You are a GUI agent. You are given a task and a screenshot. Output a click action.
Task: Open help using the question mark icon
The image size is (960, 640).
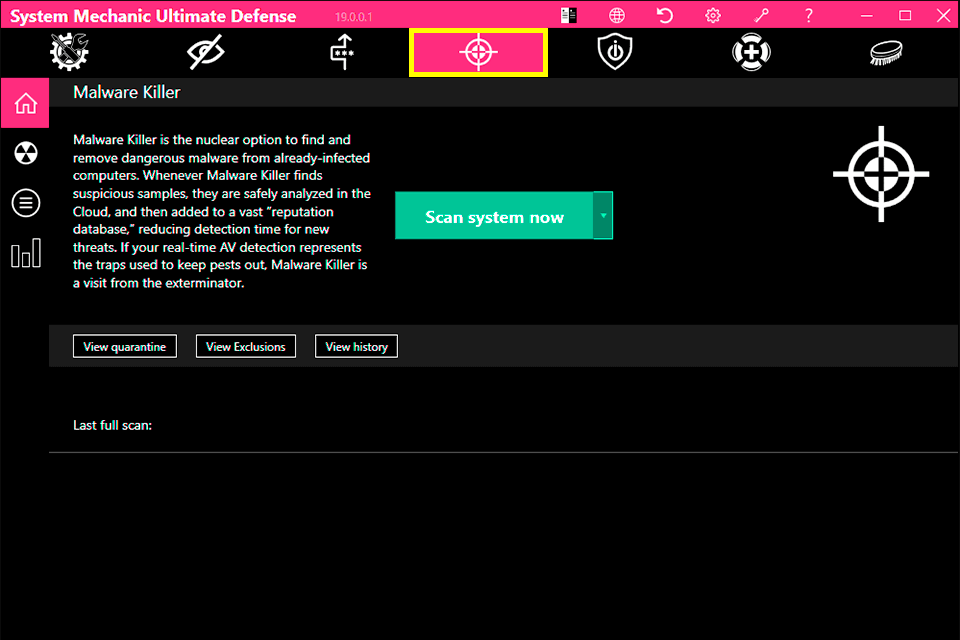(x=807, y=15)
